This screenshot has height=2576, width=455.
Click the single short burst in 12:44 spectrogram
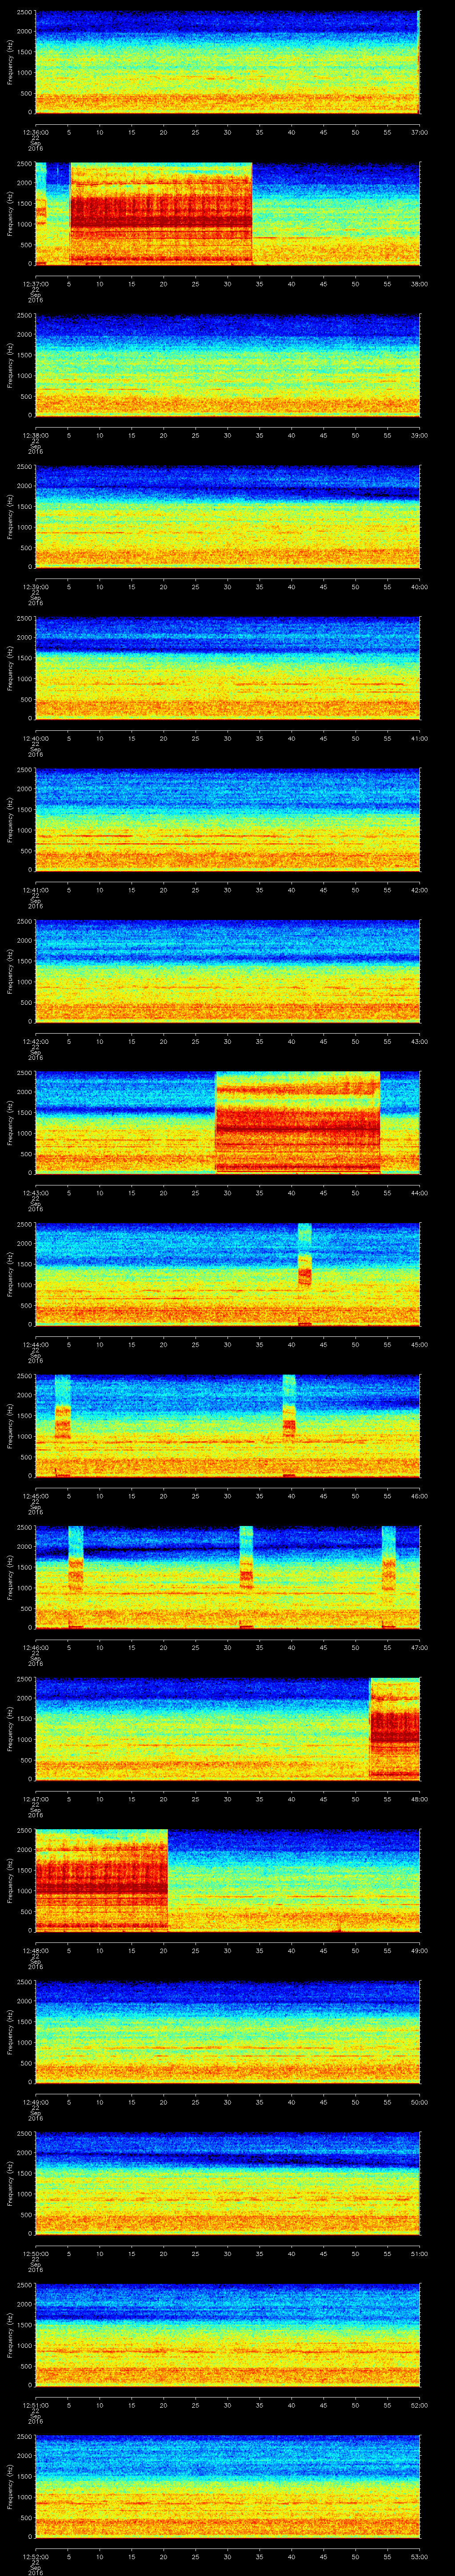coord(304,1270)
